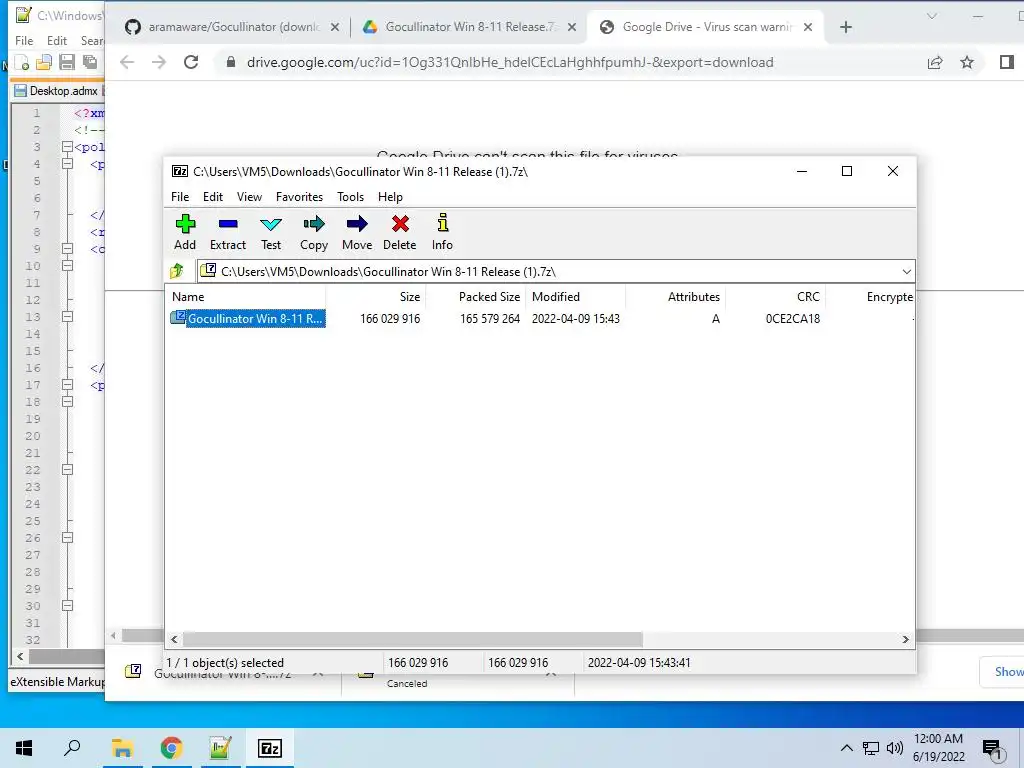The height and width of the screenshot is (768, 1024).
Task: Collapse the fold marker on line 22
Action: pos(67,470)
